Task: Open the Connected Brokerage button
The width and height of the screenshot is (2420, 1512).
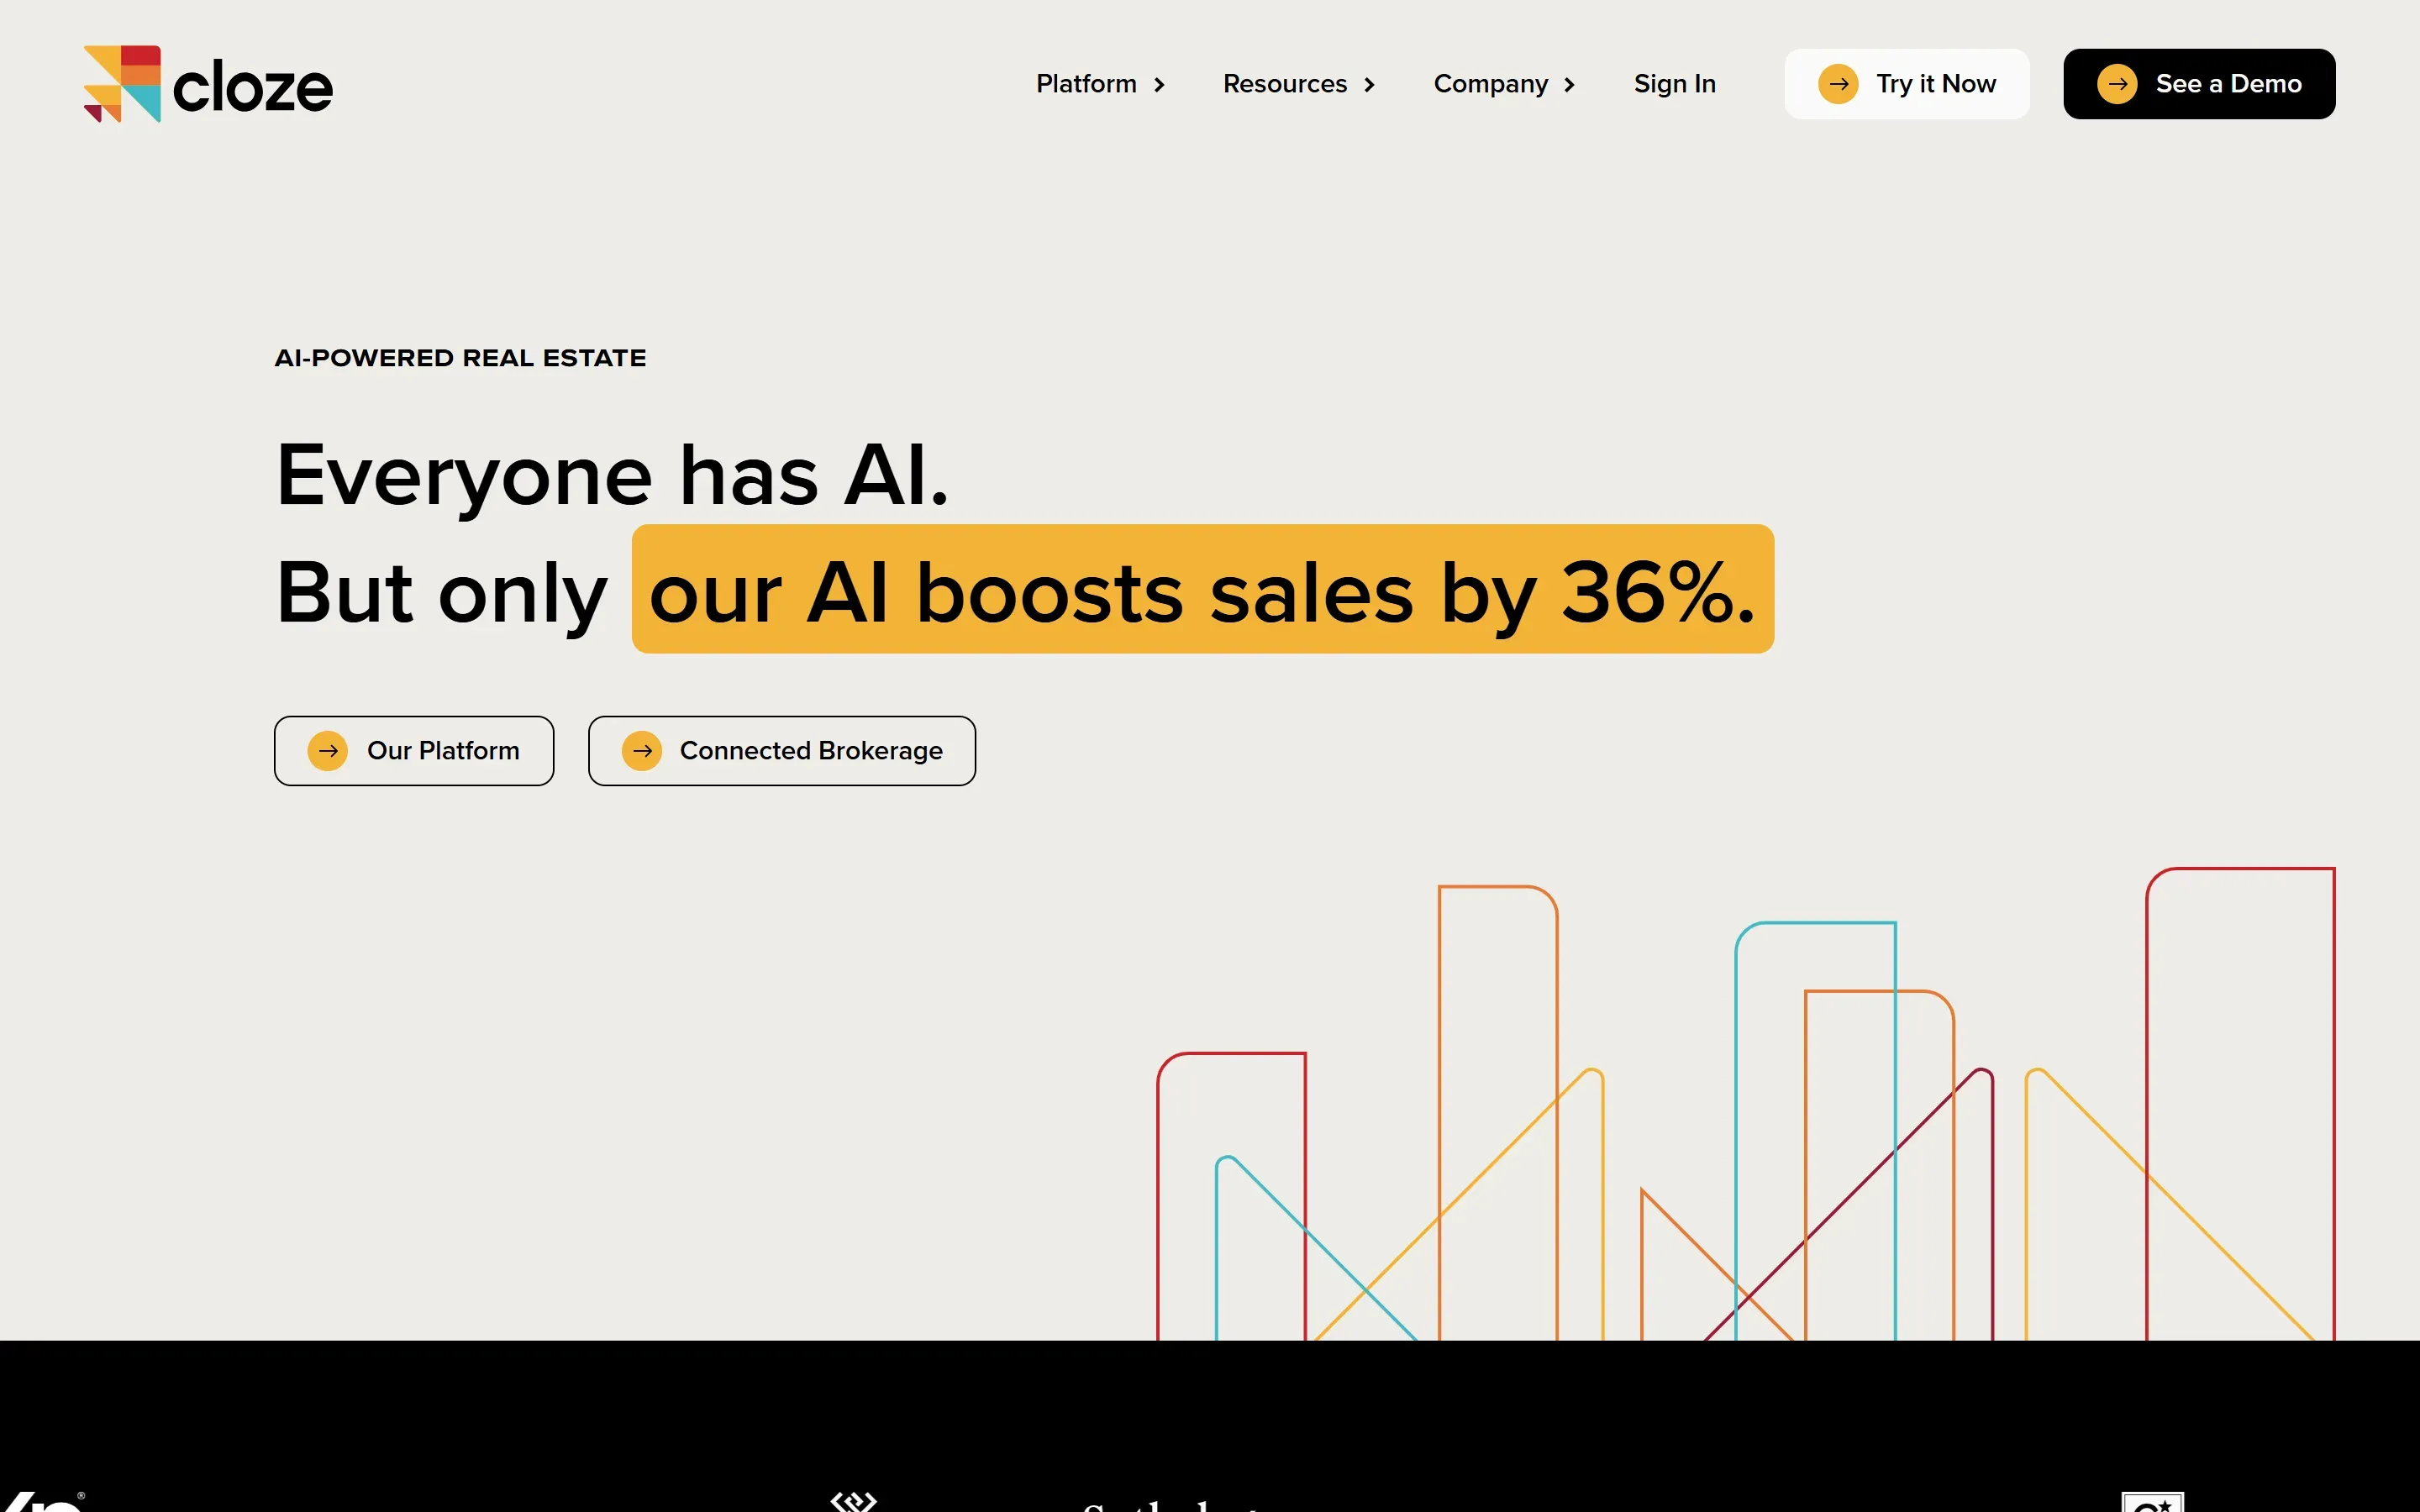Action: pos(782,751)
